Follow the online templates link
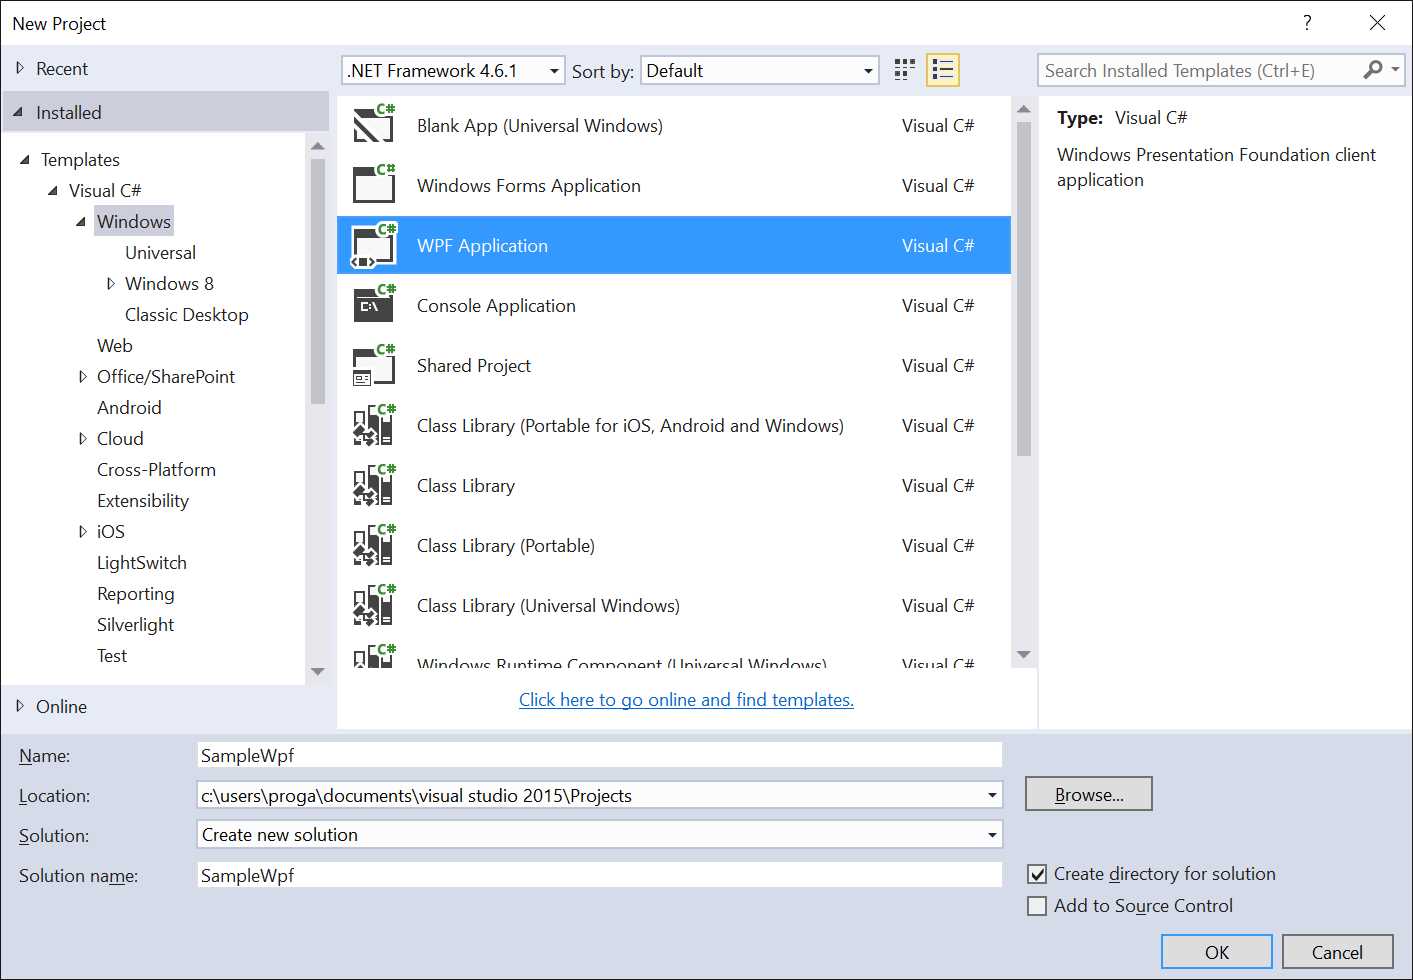Viewport: 1413px width, 980px height. coord(686,699)
